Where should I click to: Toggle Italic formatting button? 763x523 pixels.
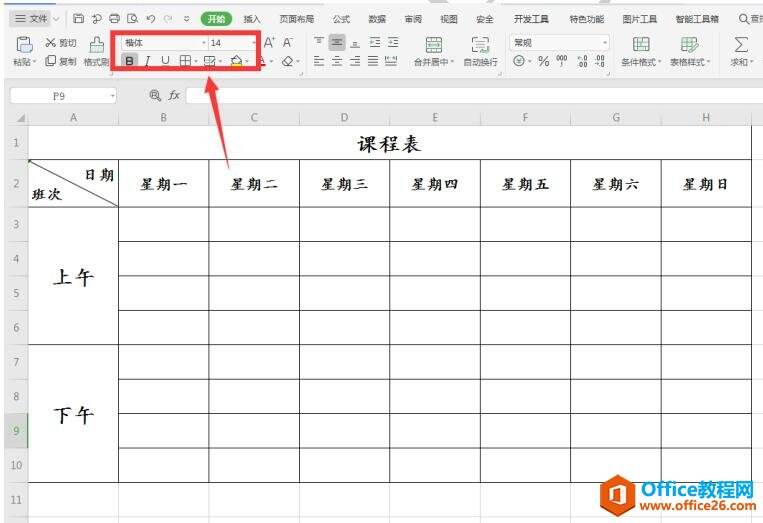click(147, 61)
